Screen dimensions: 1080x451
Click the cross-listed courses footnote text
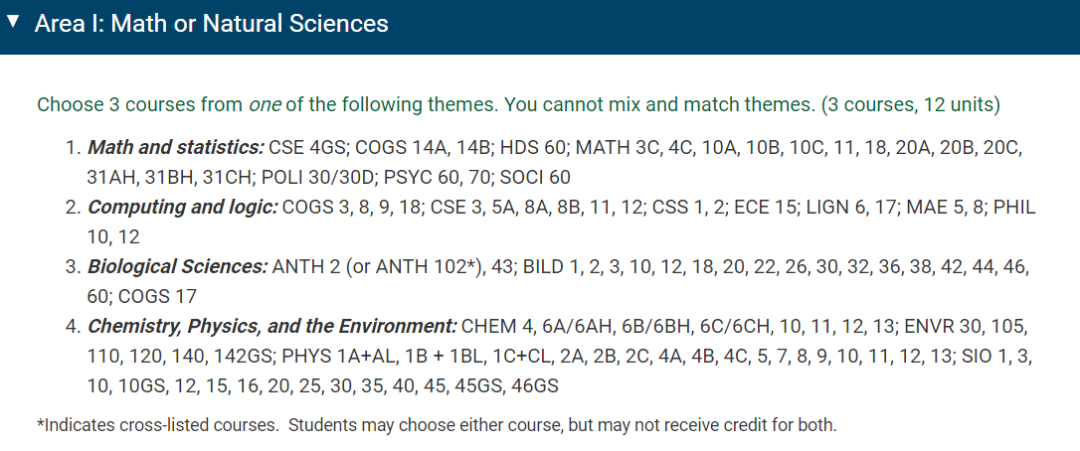pos(437,425)
